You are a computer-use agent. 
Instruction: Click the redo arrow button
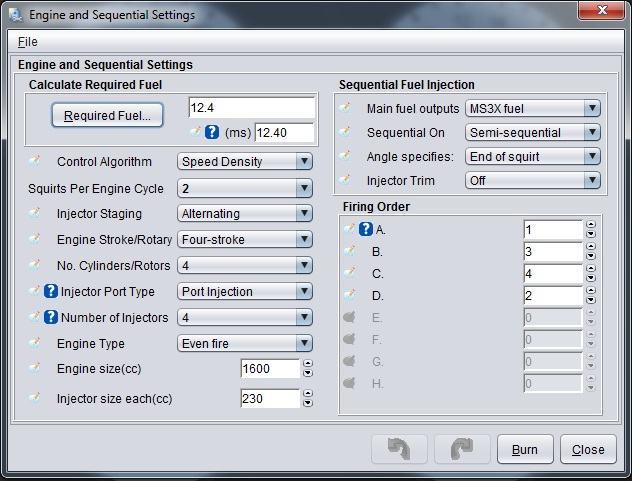click(x=462, y=449)
